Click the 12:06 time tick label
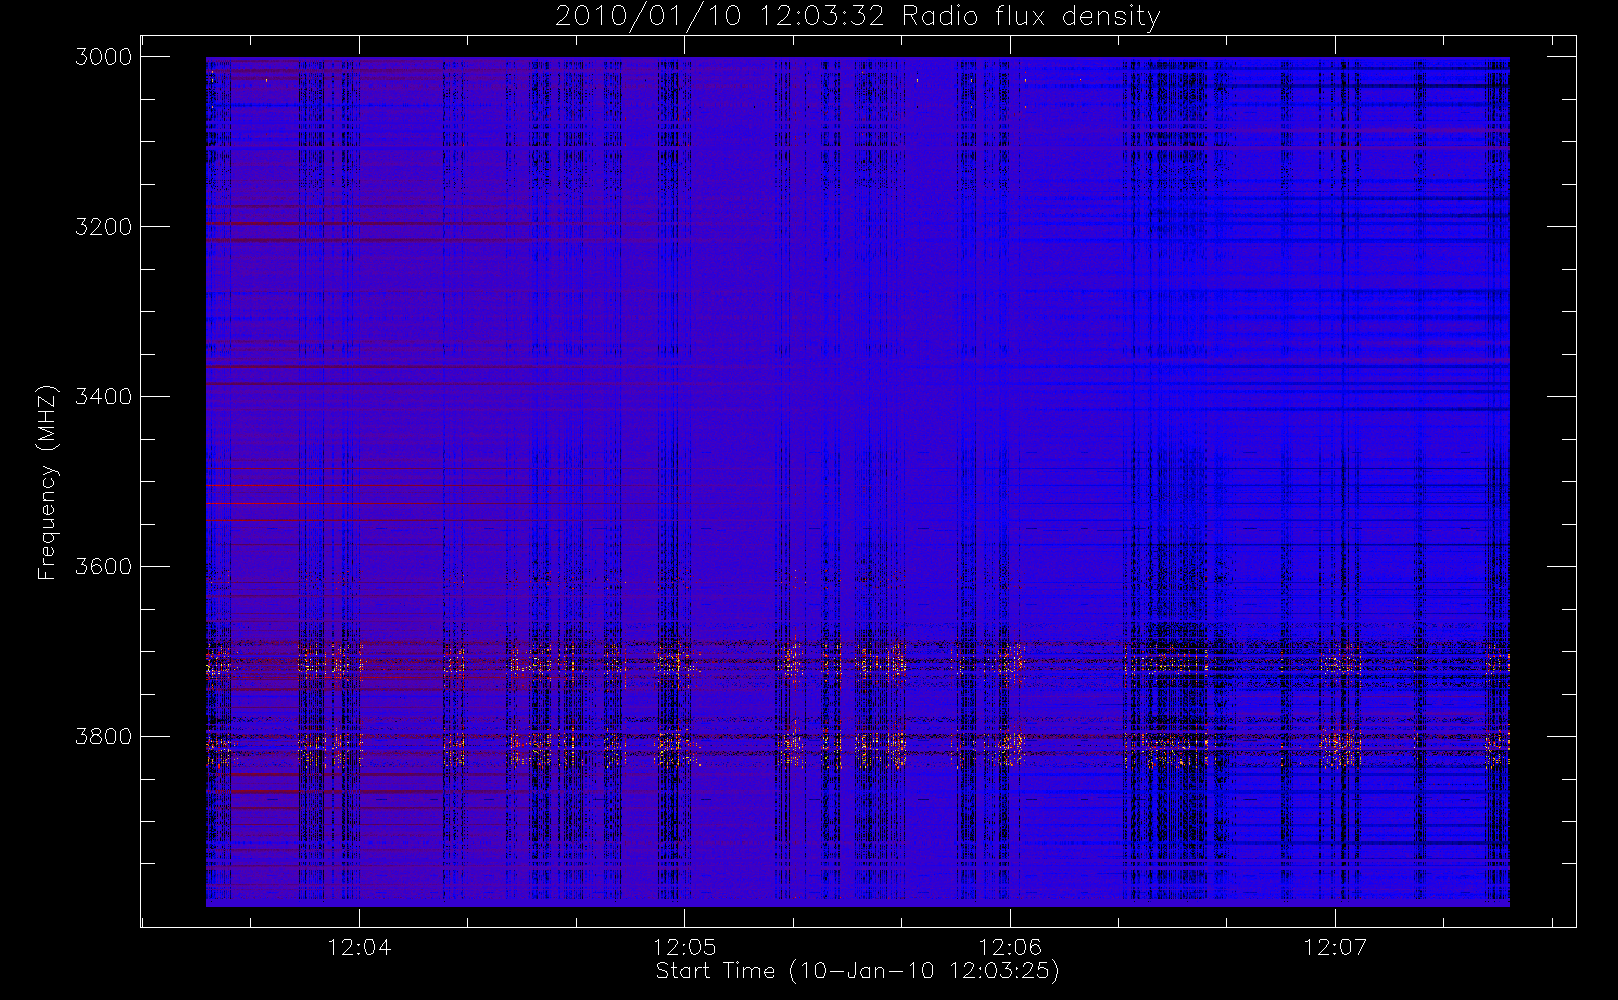The image size is (1618, 1000). [x=1010, y=947]
